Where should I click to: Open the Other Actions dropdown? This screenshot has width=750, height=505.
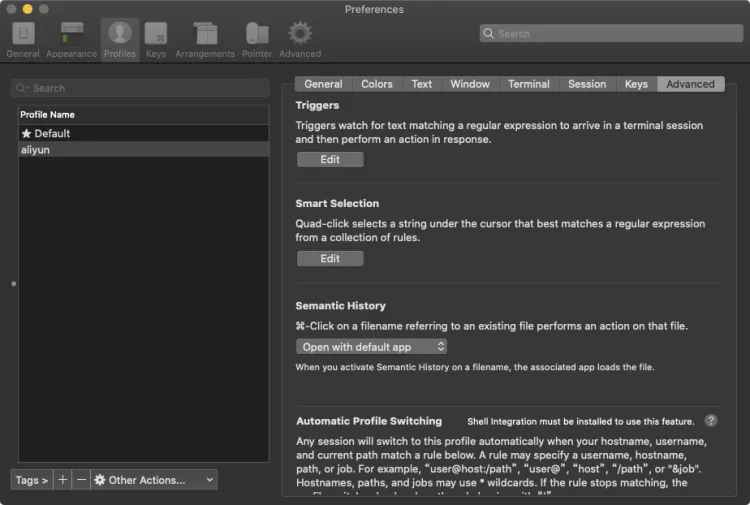click(x=154, y=480)
